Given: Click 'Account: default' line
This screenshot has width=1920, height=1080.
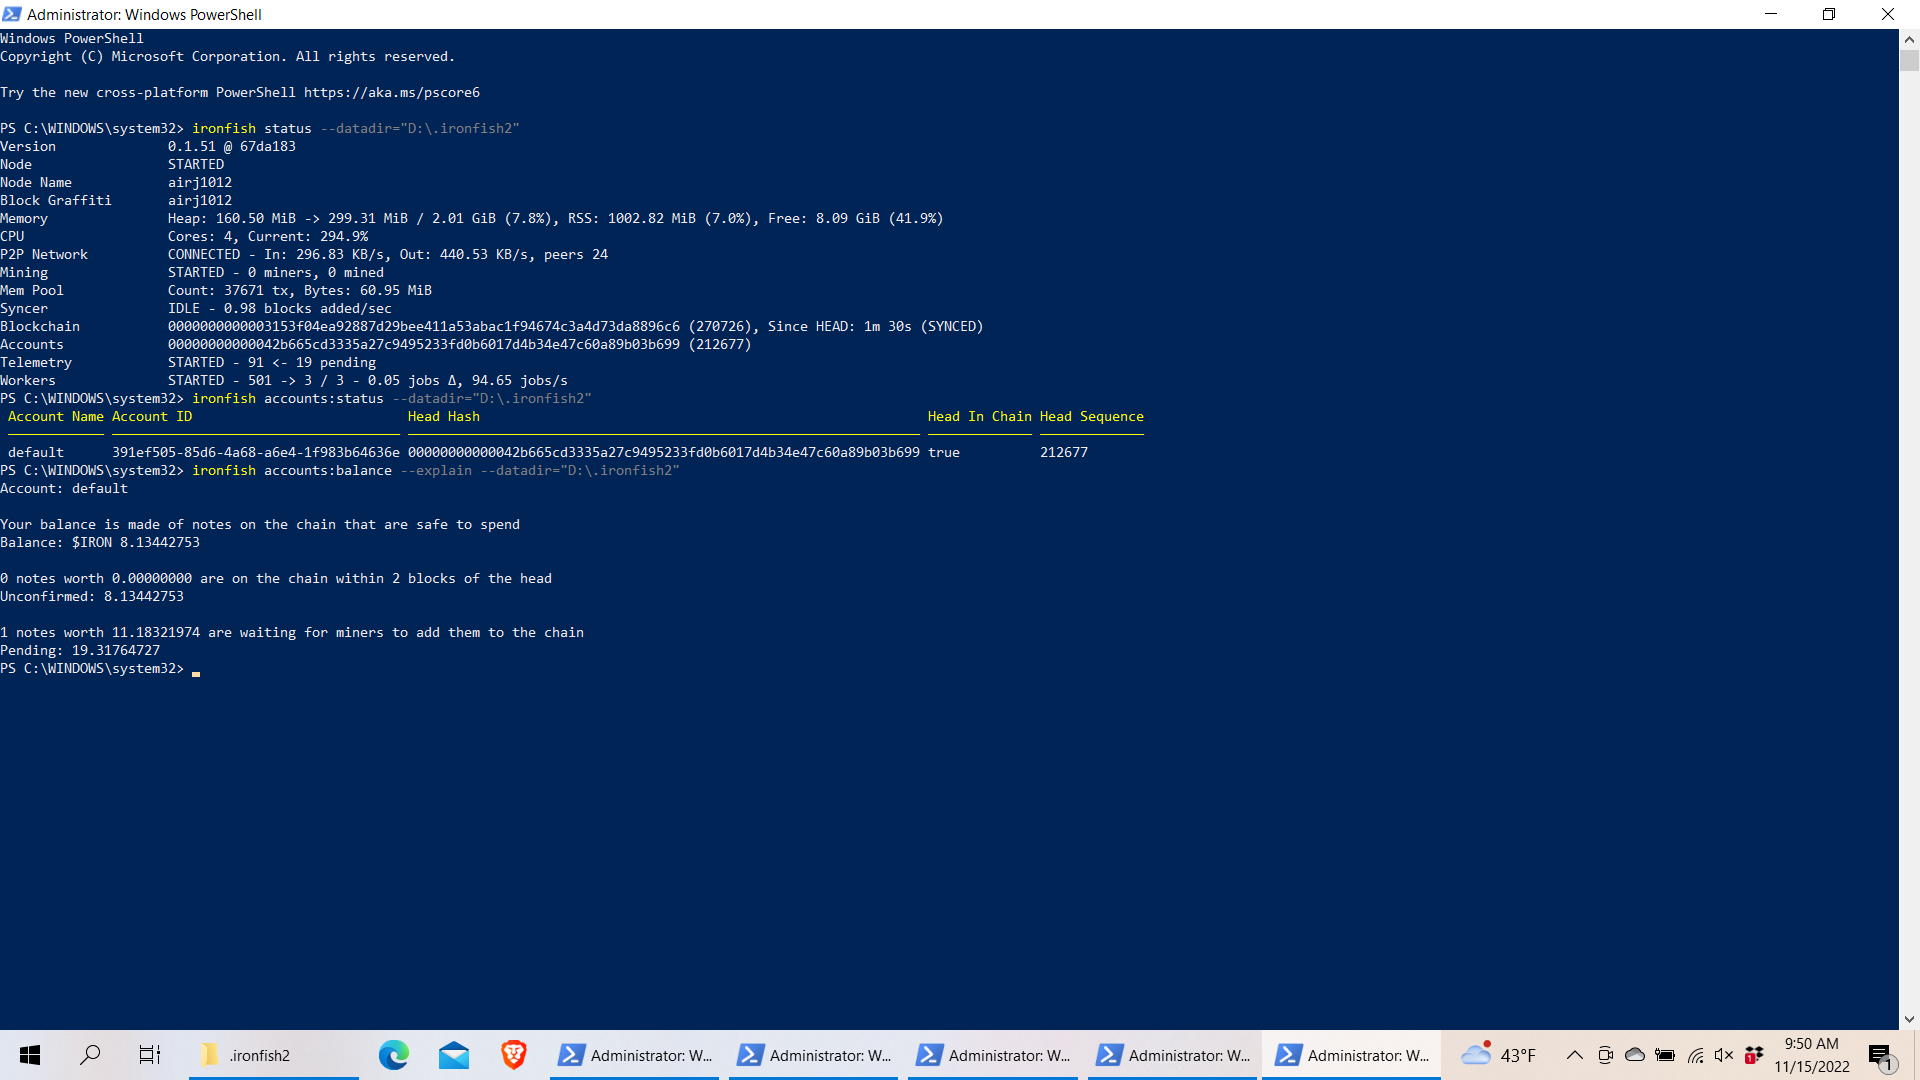Looking at the screenshot, I should [64, 489].
